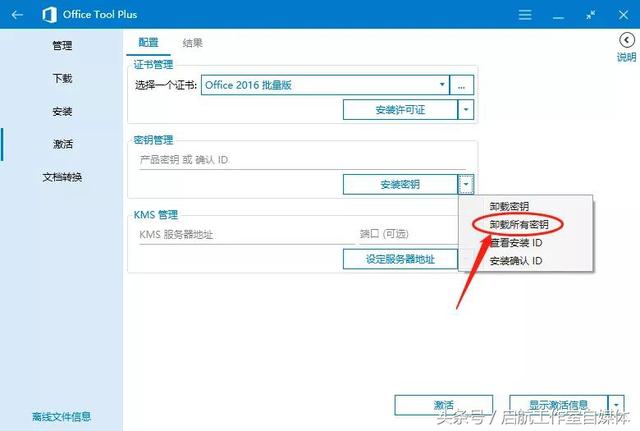
Task: Choose 卸载密钥 from the popup menu
Action: tap(526, 207)
